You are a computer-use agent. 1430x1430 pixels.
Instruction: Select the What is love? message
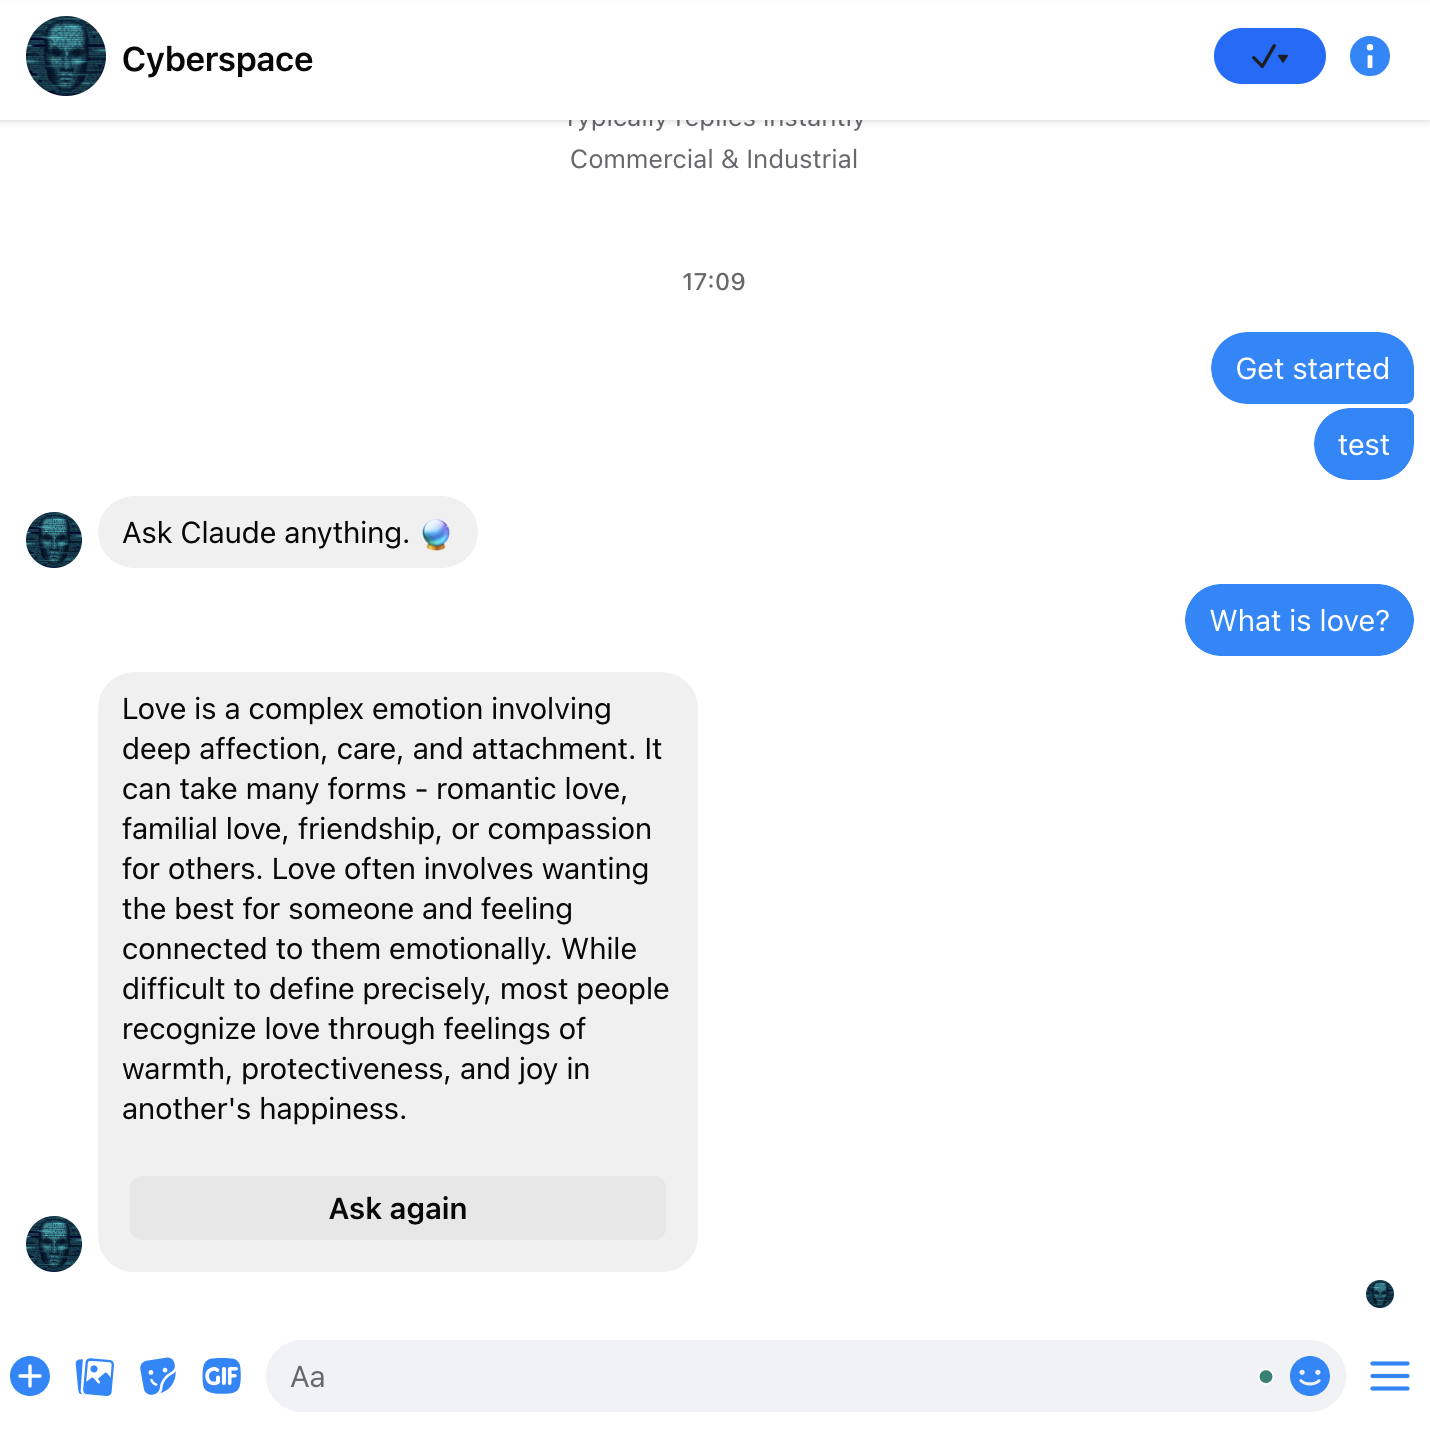point(1299,620)
